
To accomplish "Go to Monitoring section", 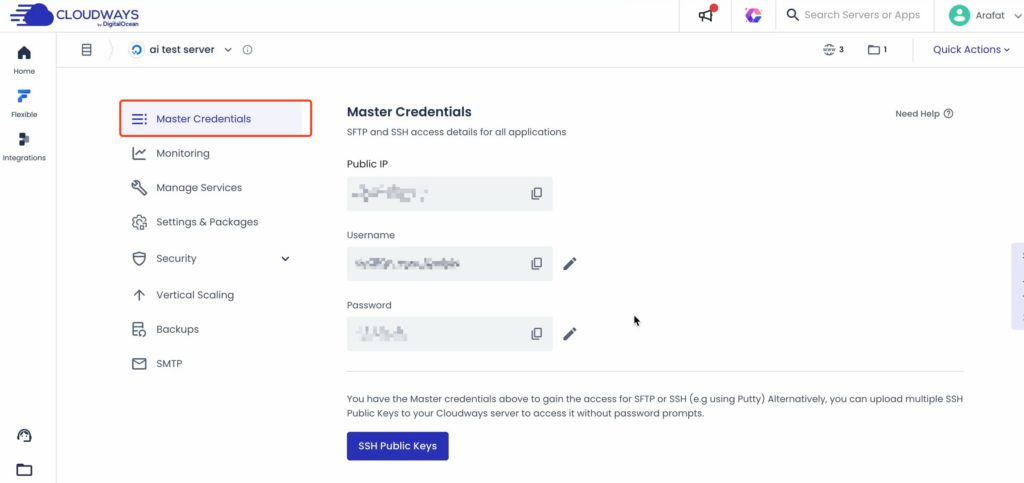I will tap(182, 154).
